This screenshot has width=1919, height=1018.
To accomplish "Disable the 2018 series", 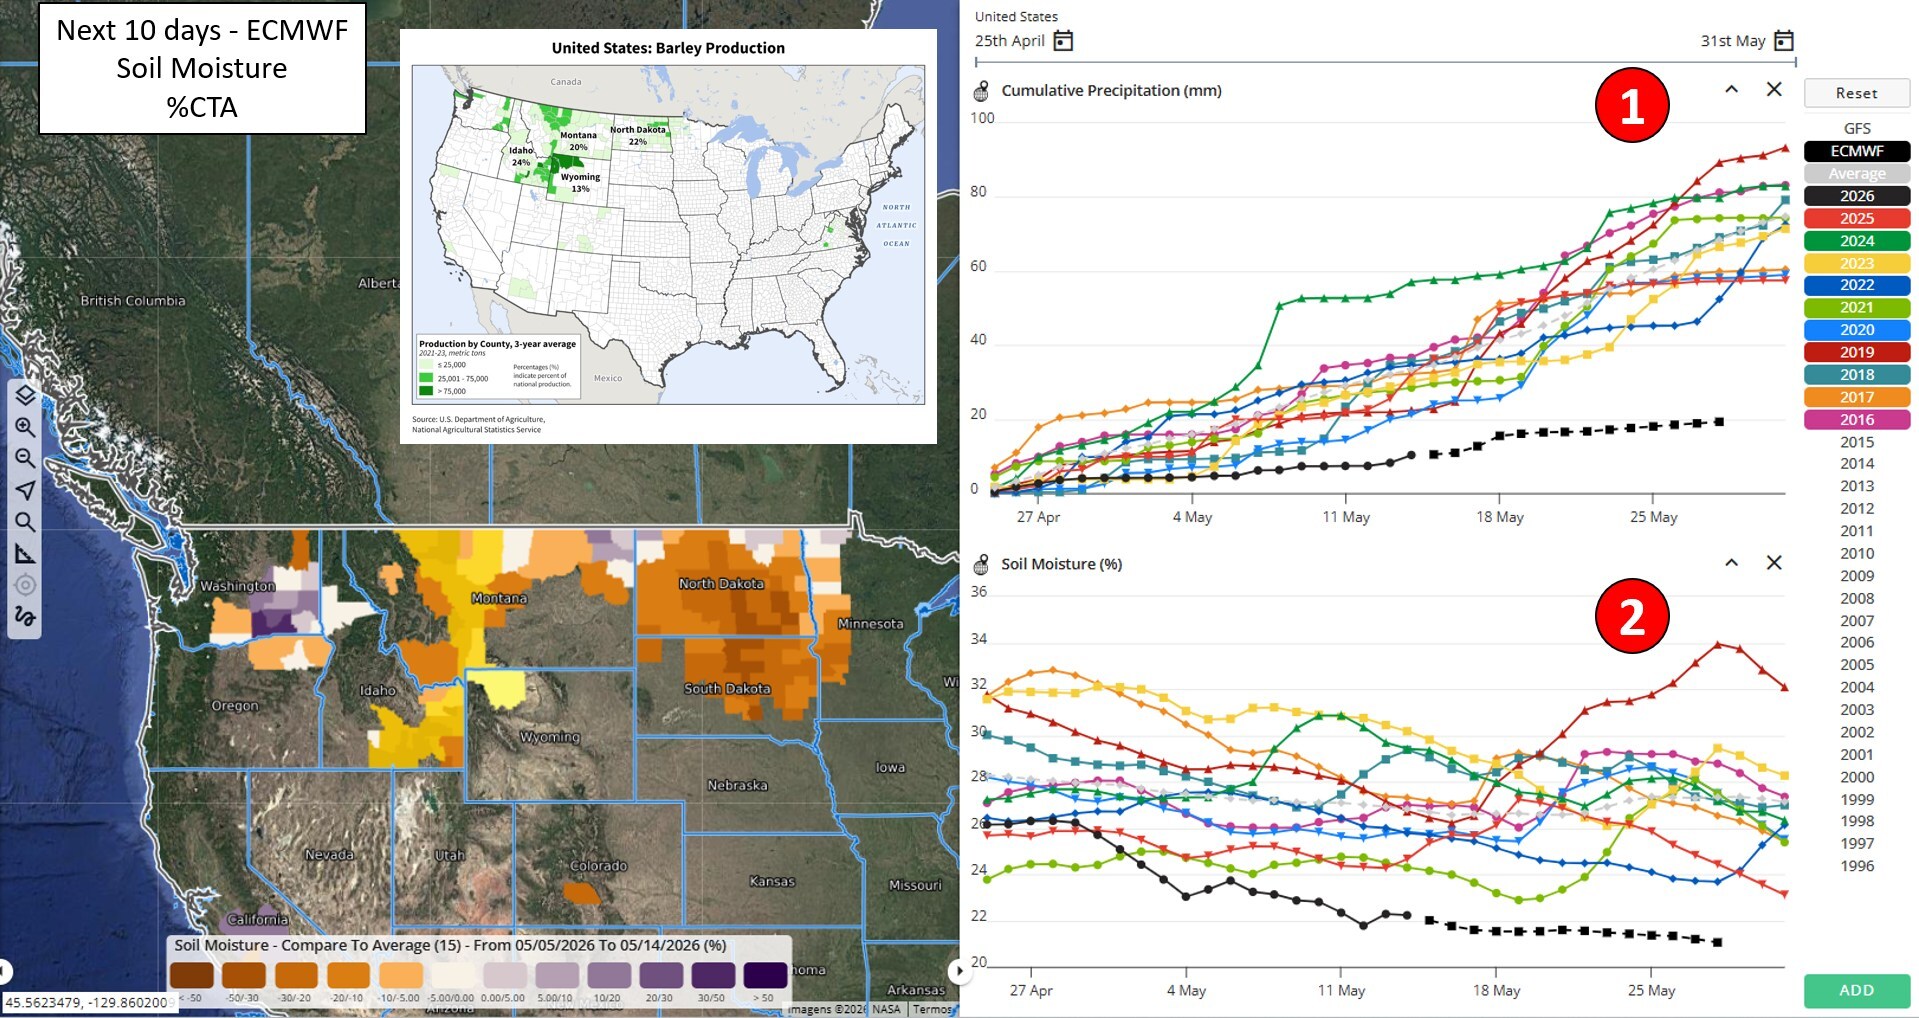I will [1857, 375].
